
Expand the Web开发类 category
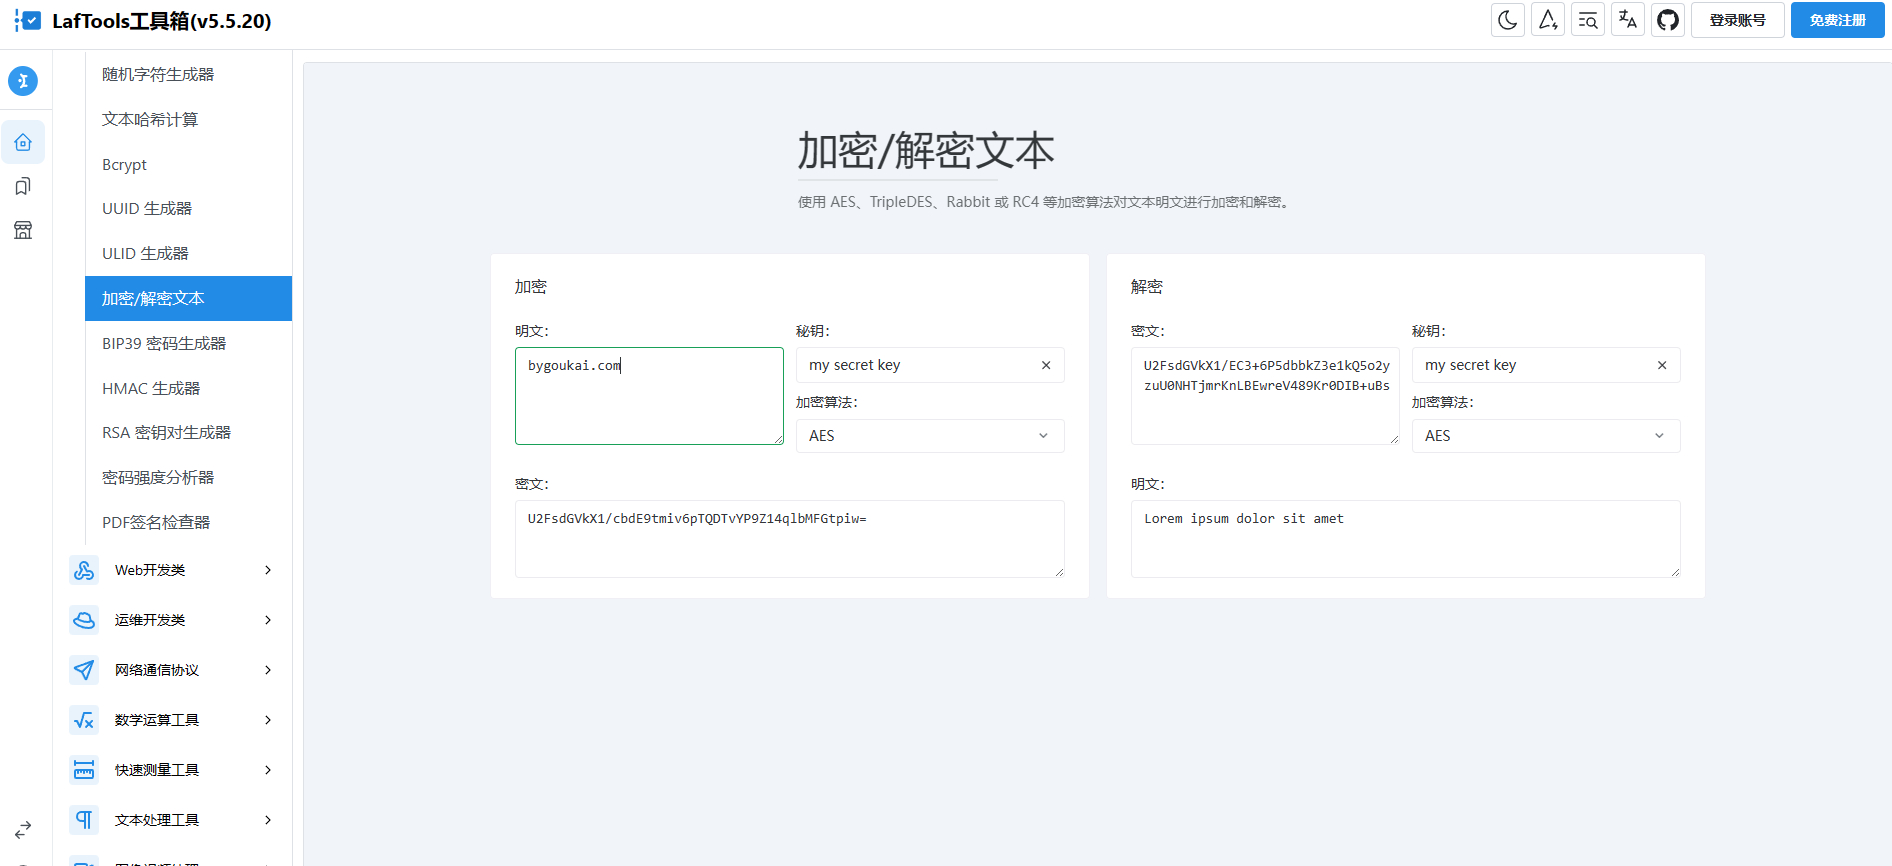point(170,570)
